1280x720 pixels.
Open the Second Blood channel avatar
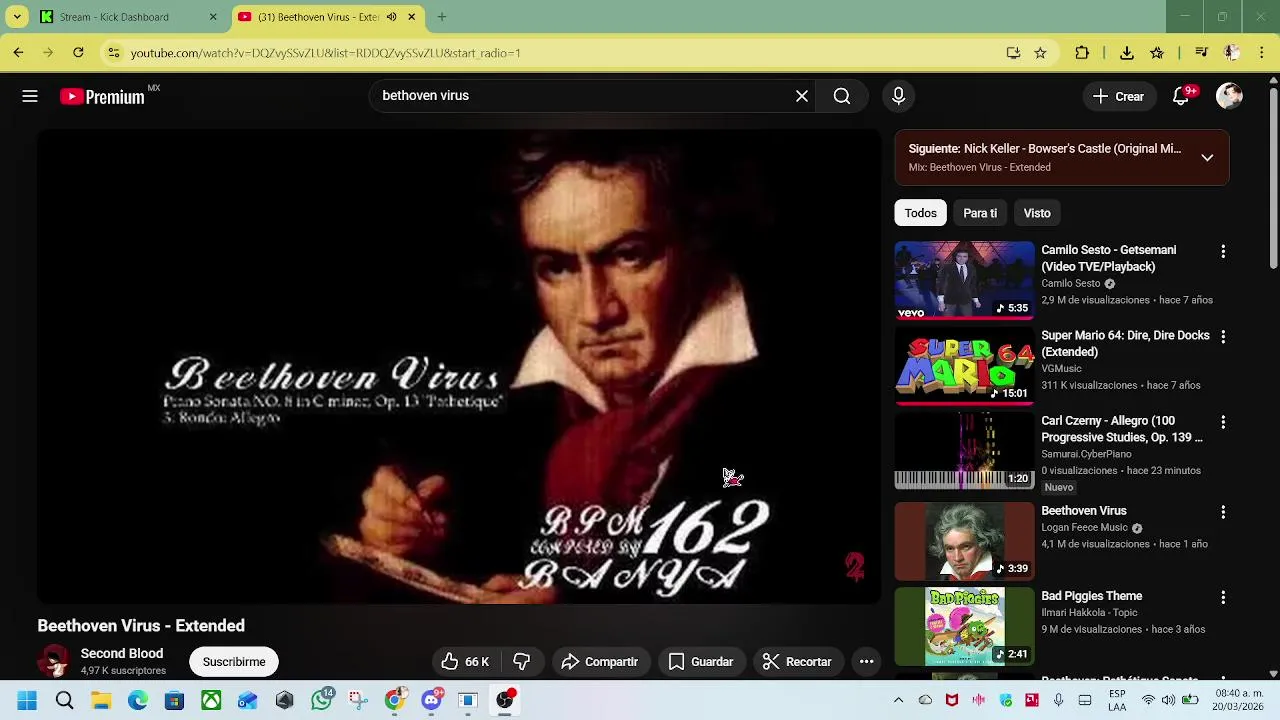click(x=54, y=661)
